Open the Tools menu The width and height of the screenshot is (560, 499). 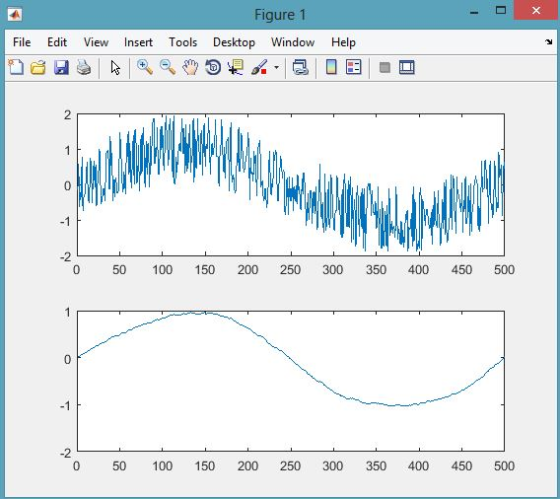coord(183,42)
